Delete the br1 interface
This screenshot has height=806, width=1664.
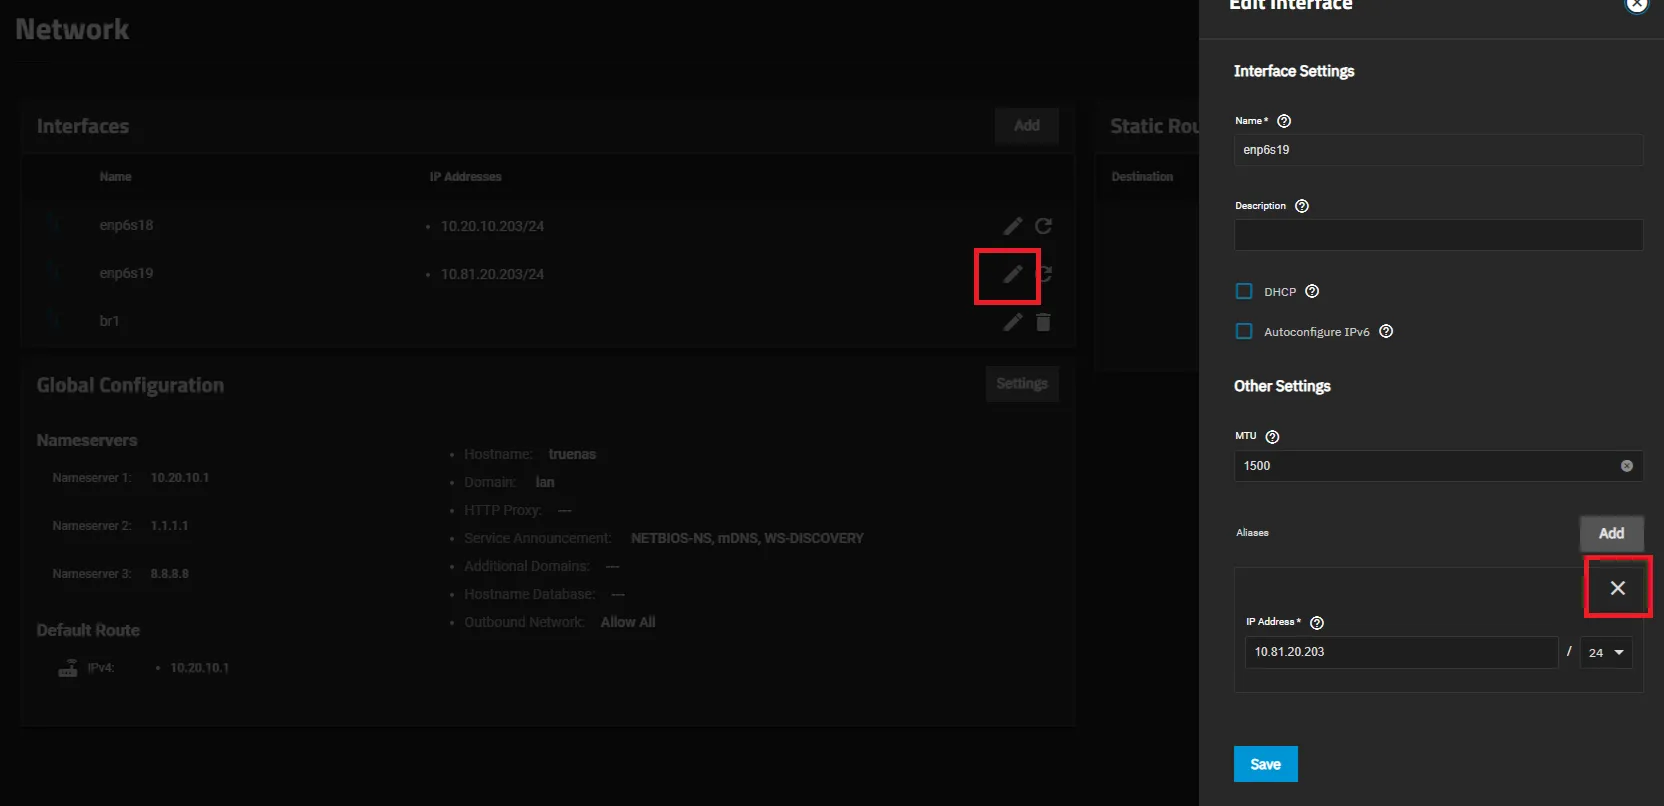(x=1043, y=322)
